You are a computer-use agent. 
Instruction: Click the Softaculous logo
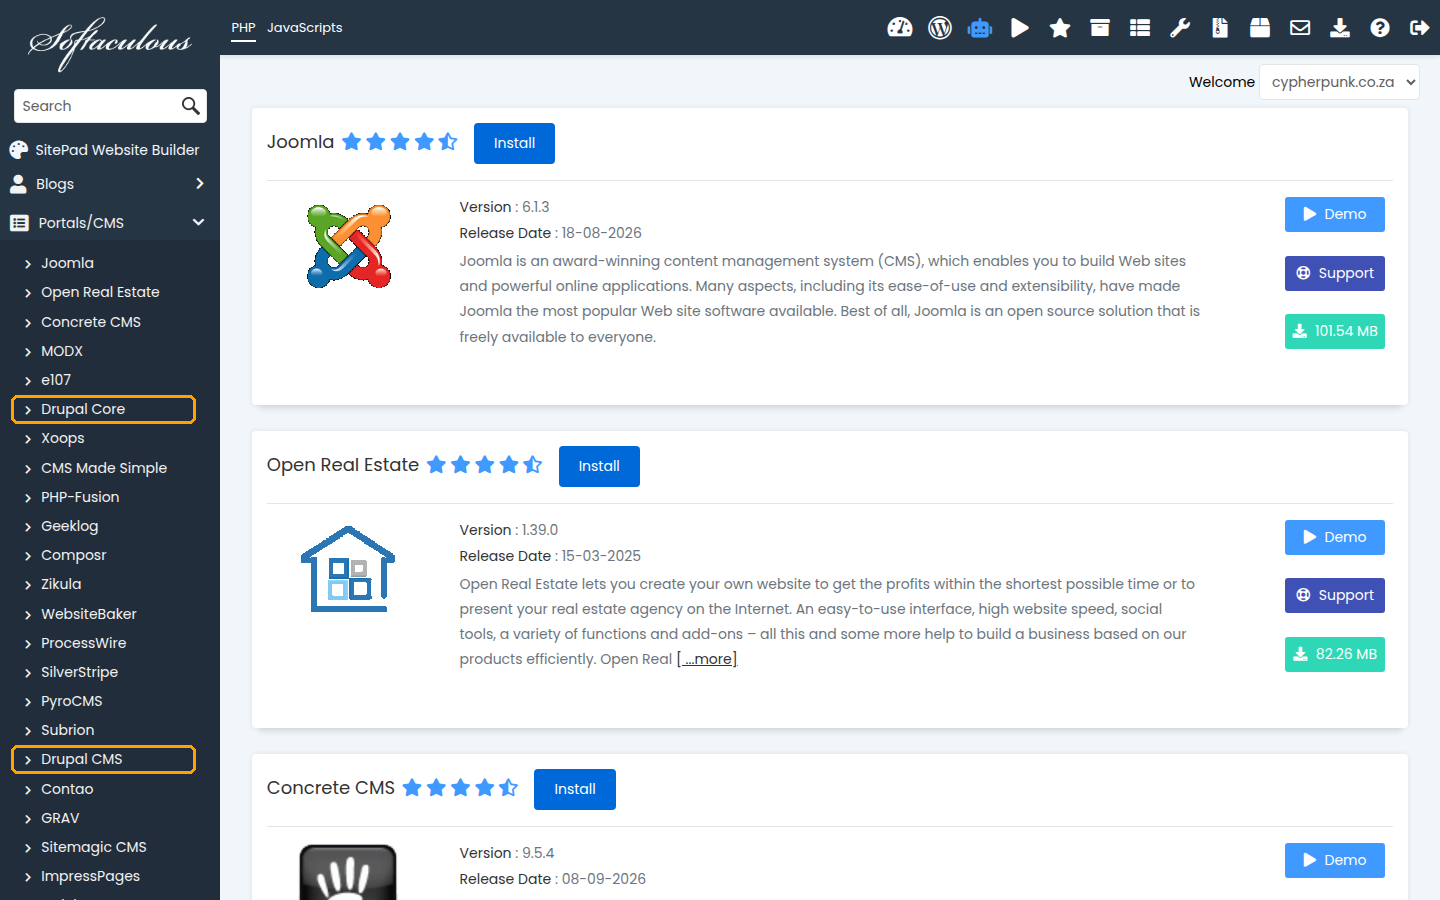110,42
